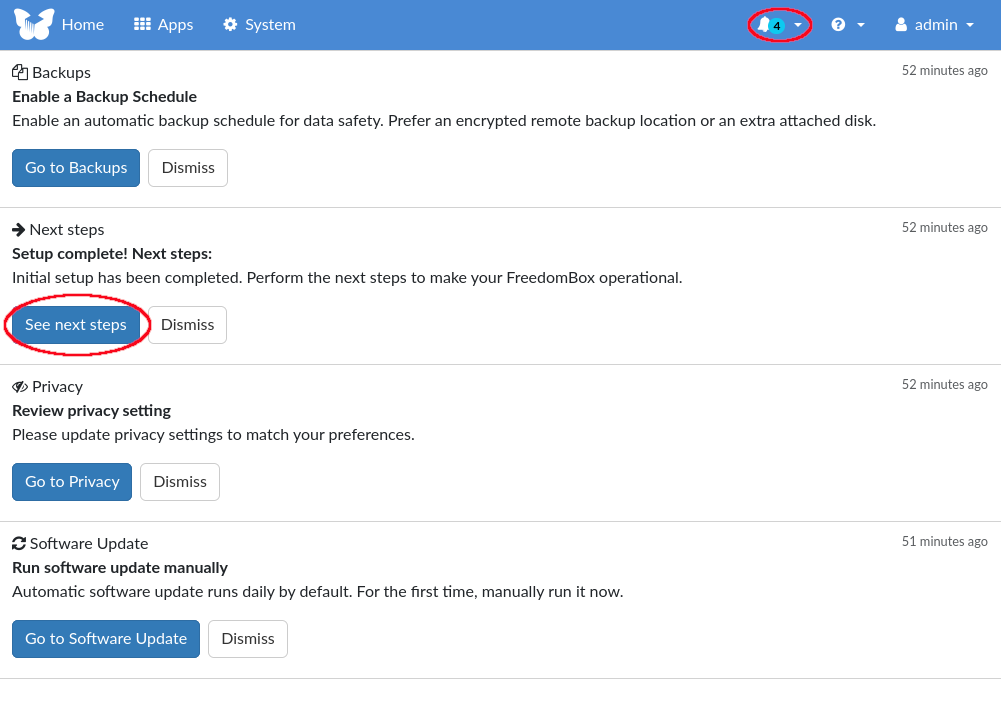
Task: Click the Apps grid icon
Action: click(x=143, y=24)
